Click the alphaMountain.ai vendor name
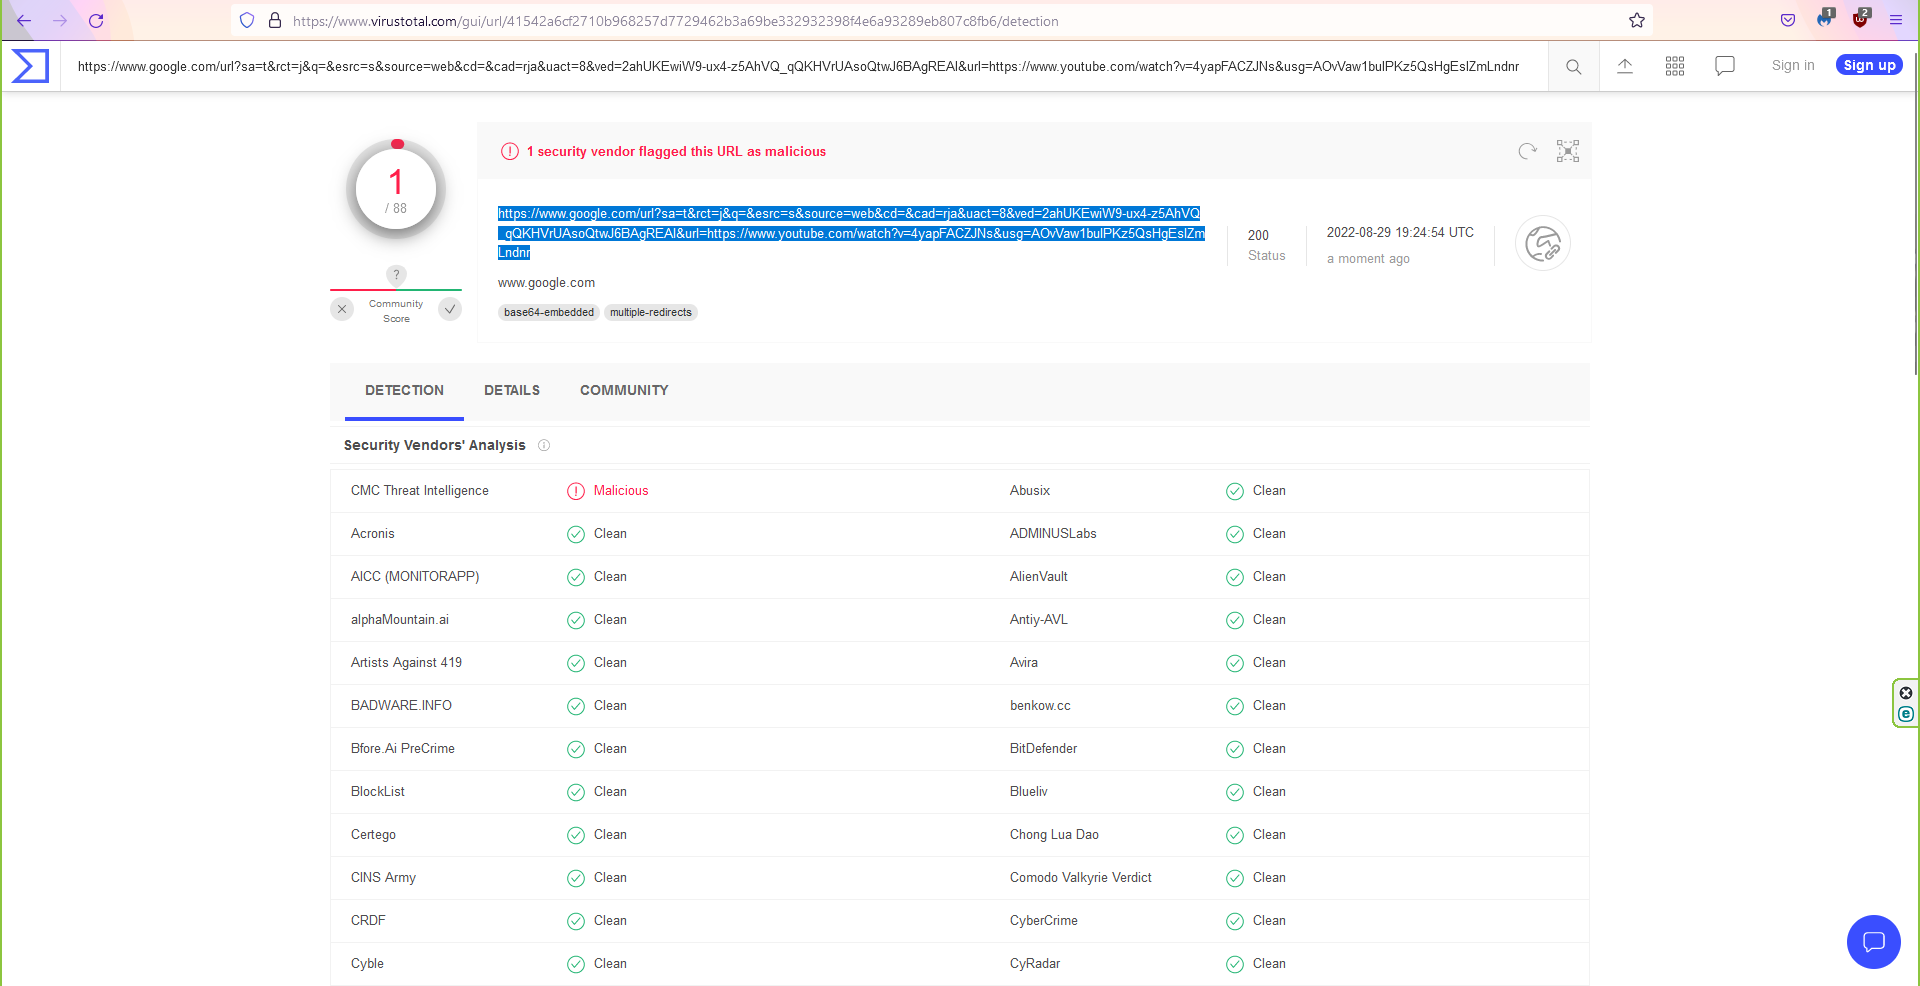 [400, 620]
